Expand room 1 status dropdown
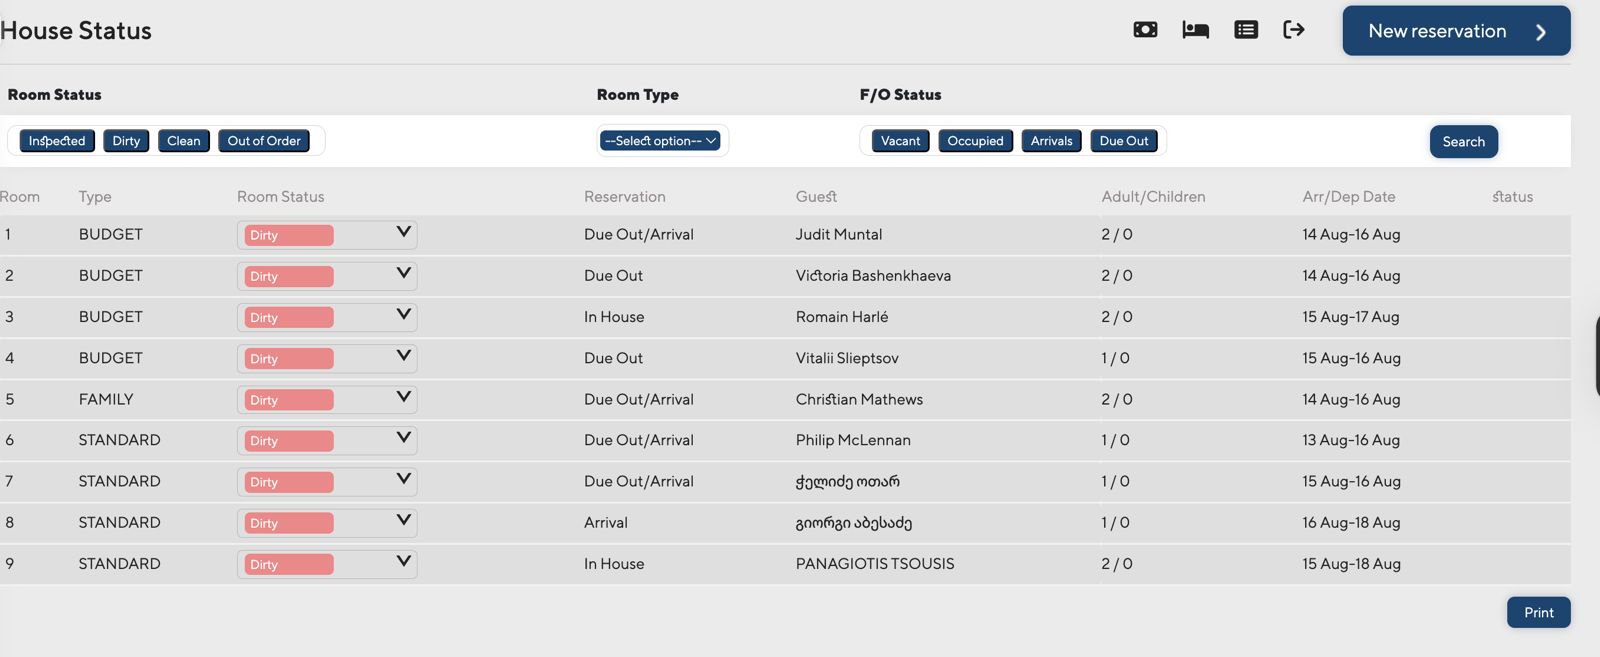The height and width of the screenshot is (657, 1600). click(x=403, y=233)
